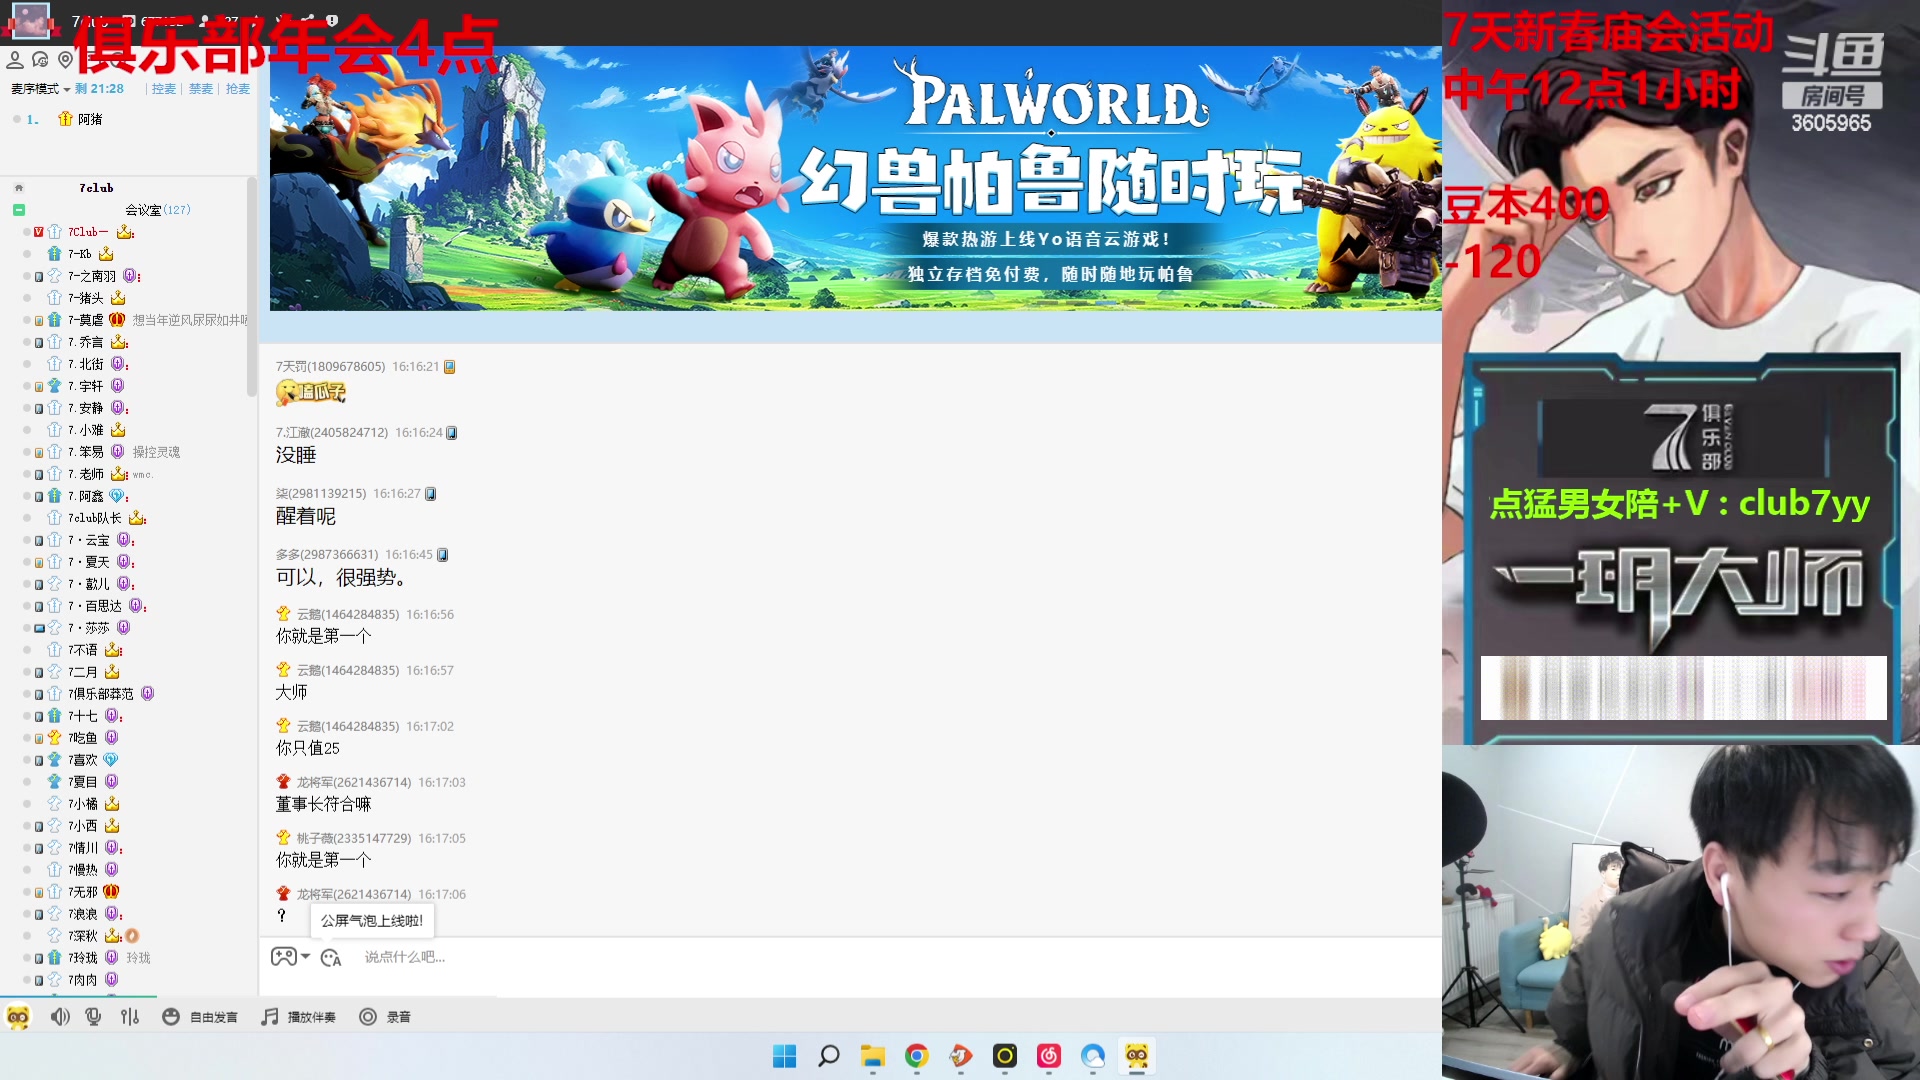Select user 7俱乐部蒜苑 in member list
Screen dimensions: 1920x1080
click(x=101, y=694)
